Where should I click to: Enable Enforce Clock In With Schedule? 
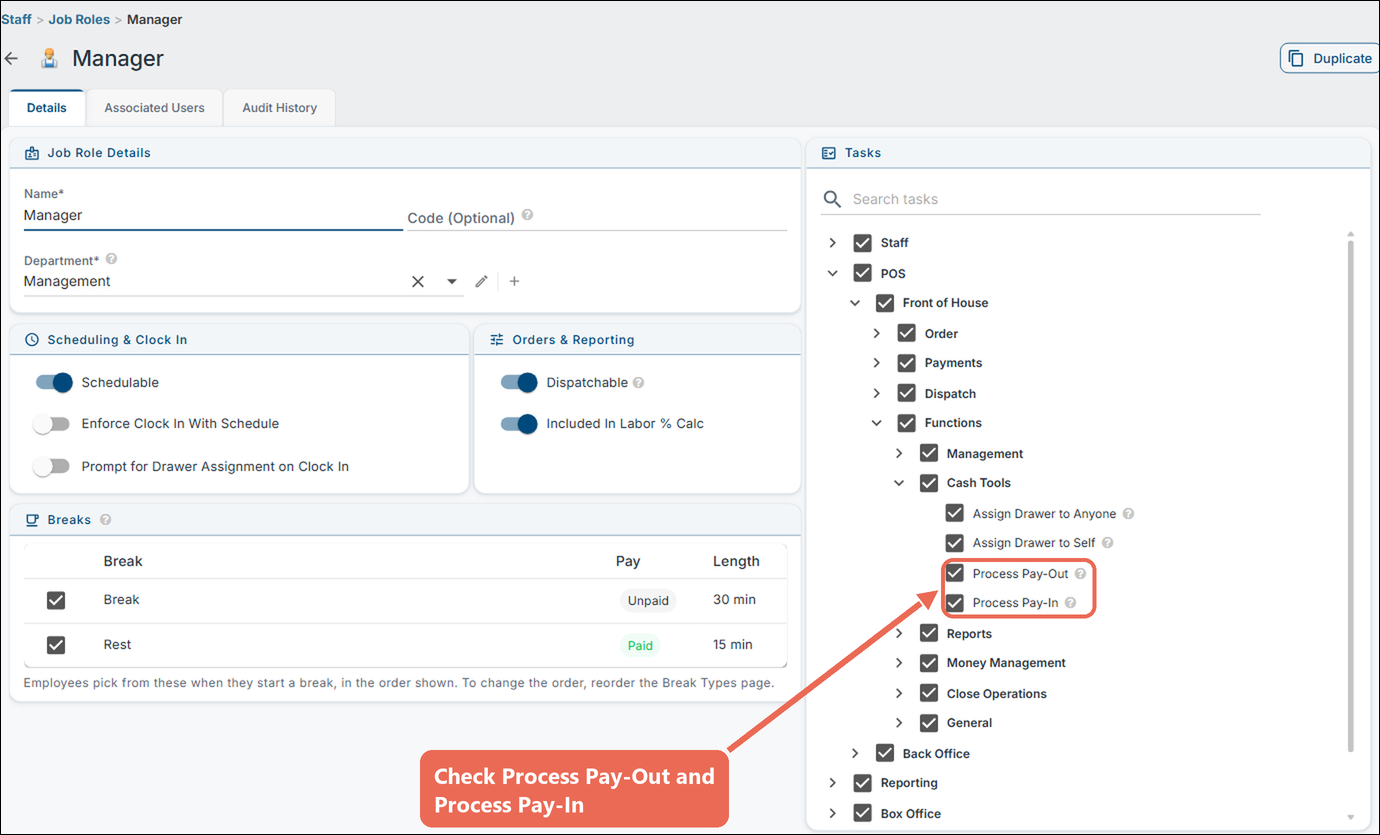pos(51,424)
